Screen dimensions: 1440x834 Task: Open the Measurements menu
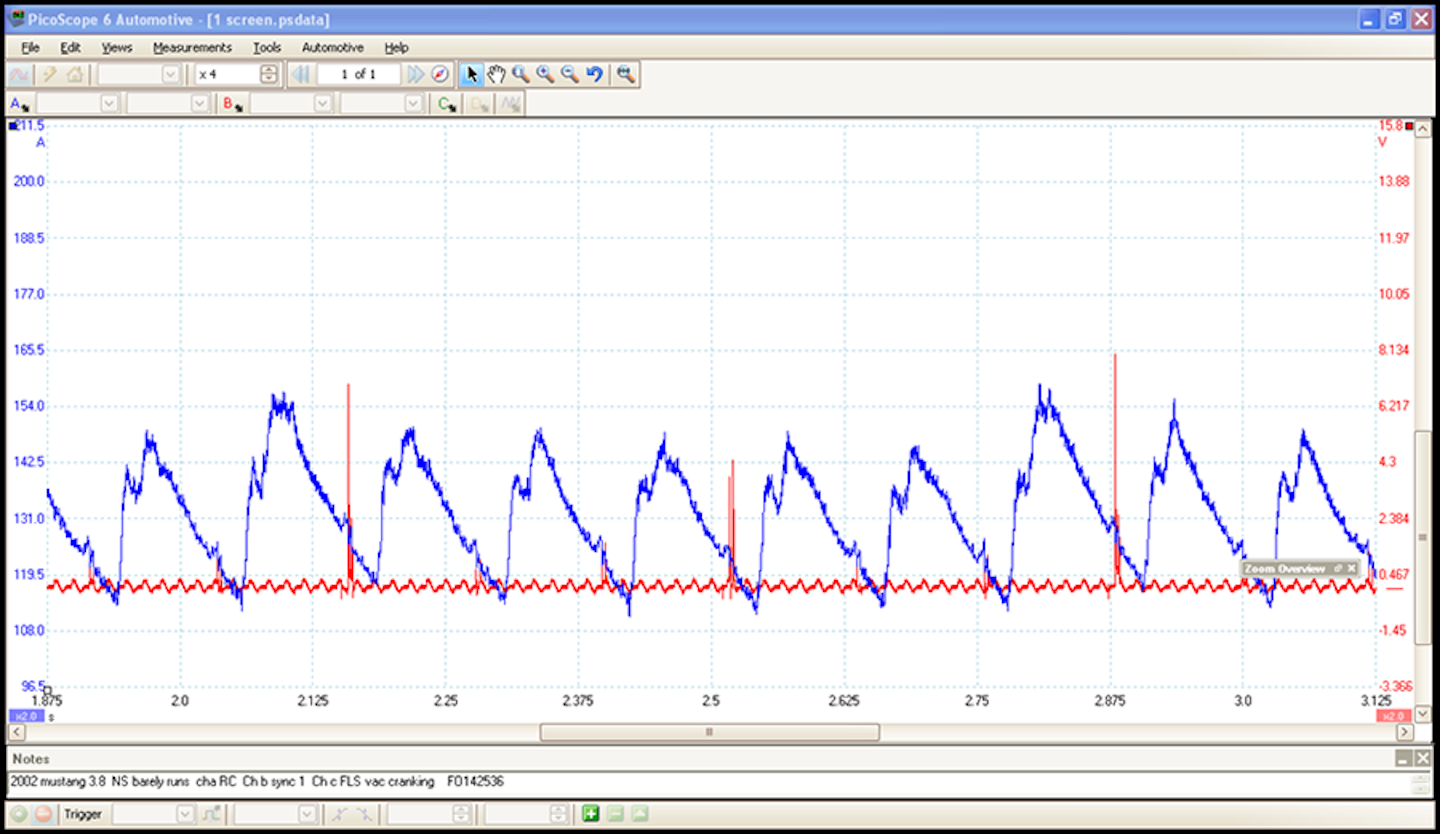click(192, 47)
